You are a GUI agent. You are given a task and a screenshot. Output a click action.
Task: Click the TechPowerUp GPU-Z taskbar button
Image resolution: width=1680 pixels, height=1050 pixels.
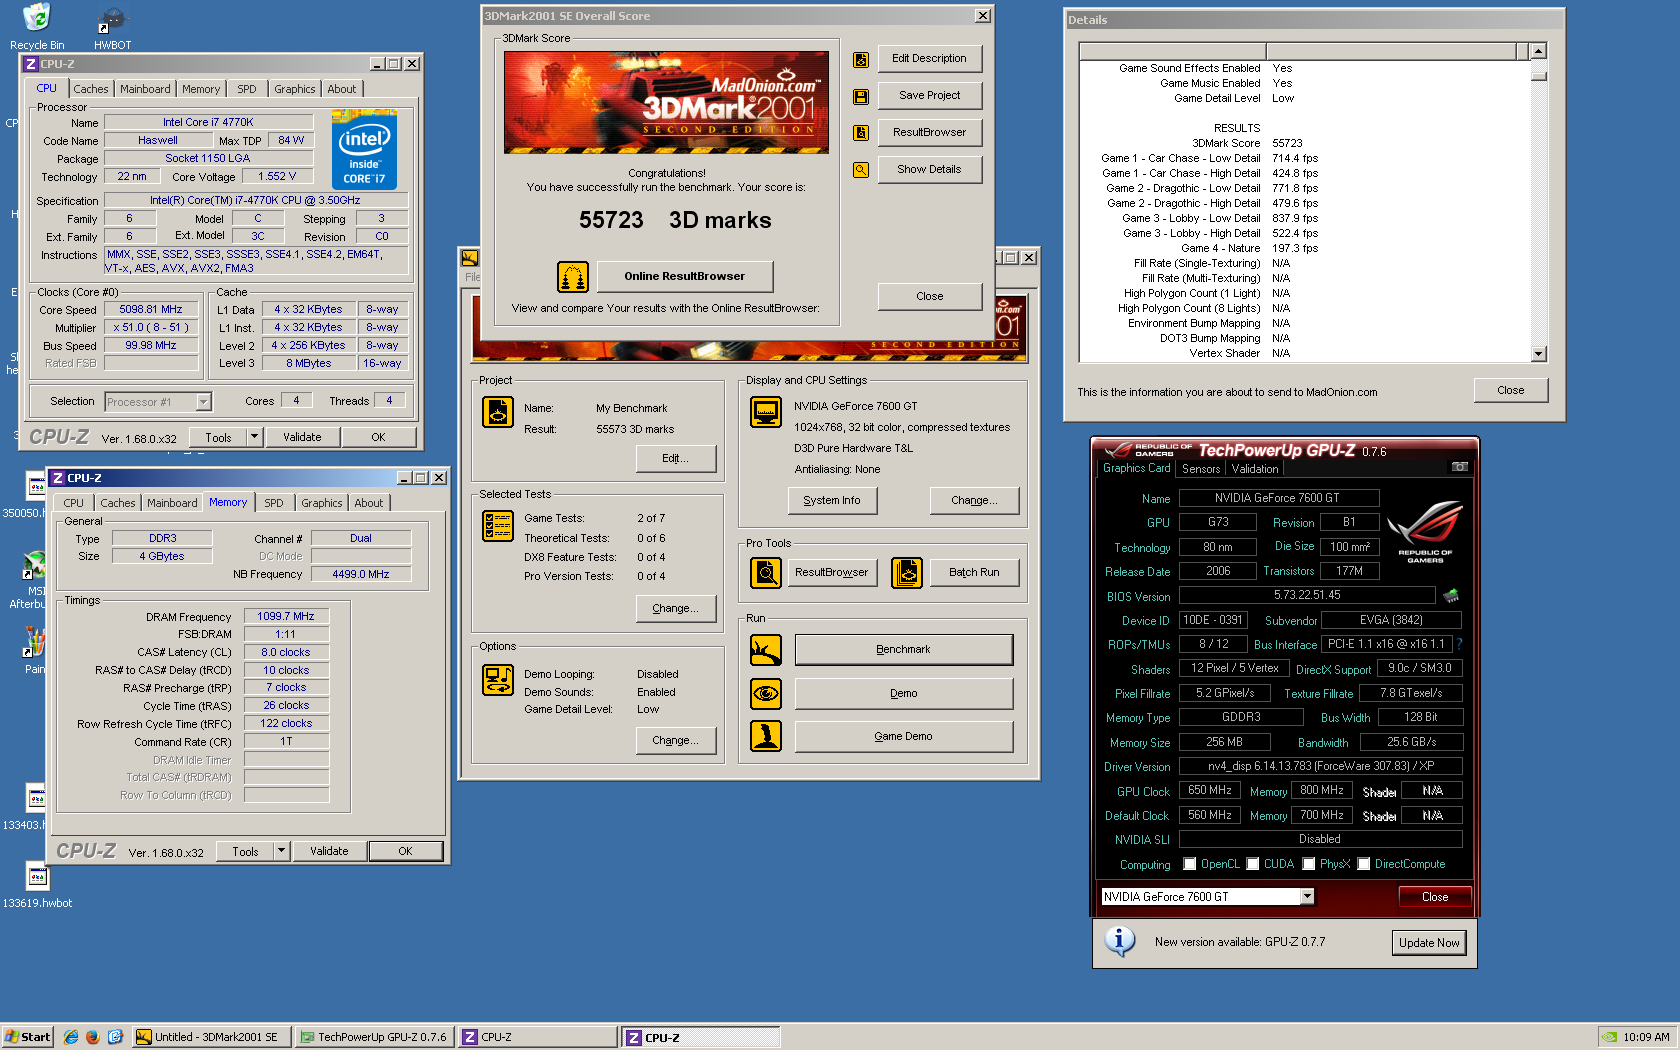coord(375,1037)
